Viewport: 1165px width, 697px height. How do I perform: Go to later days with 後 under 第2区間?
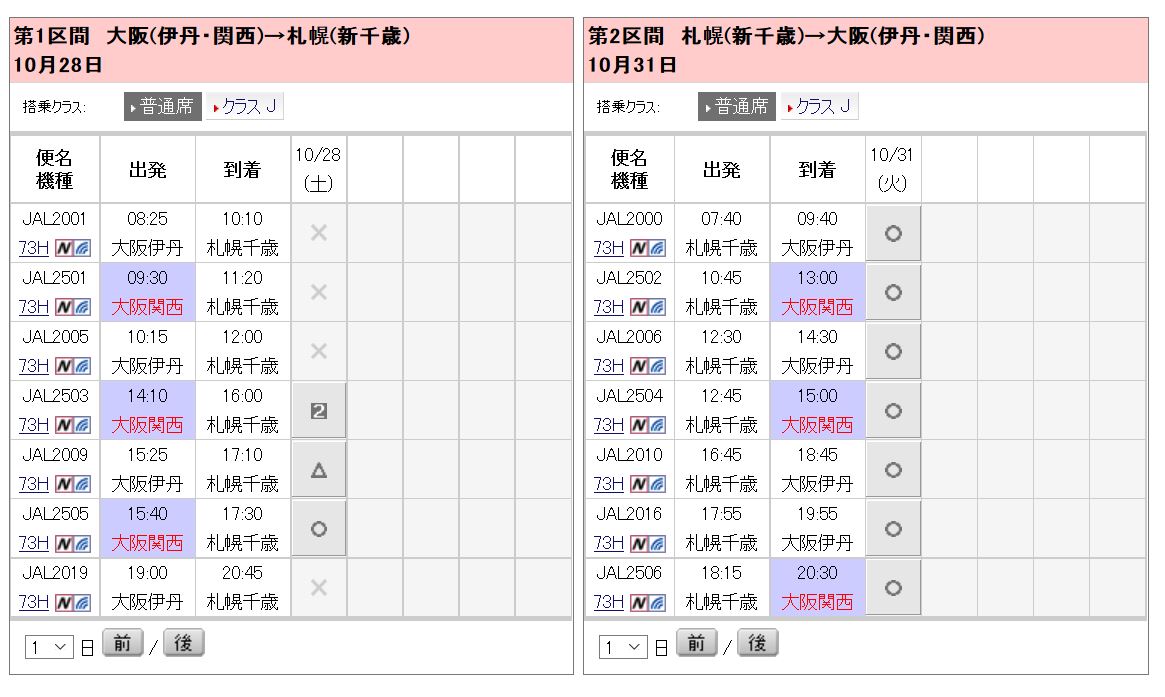(758, 643)
